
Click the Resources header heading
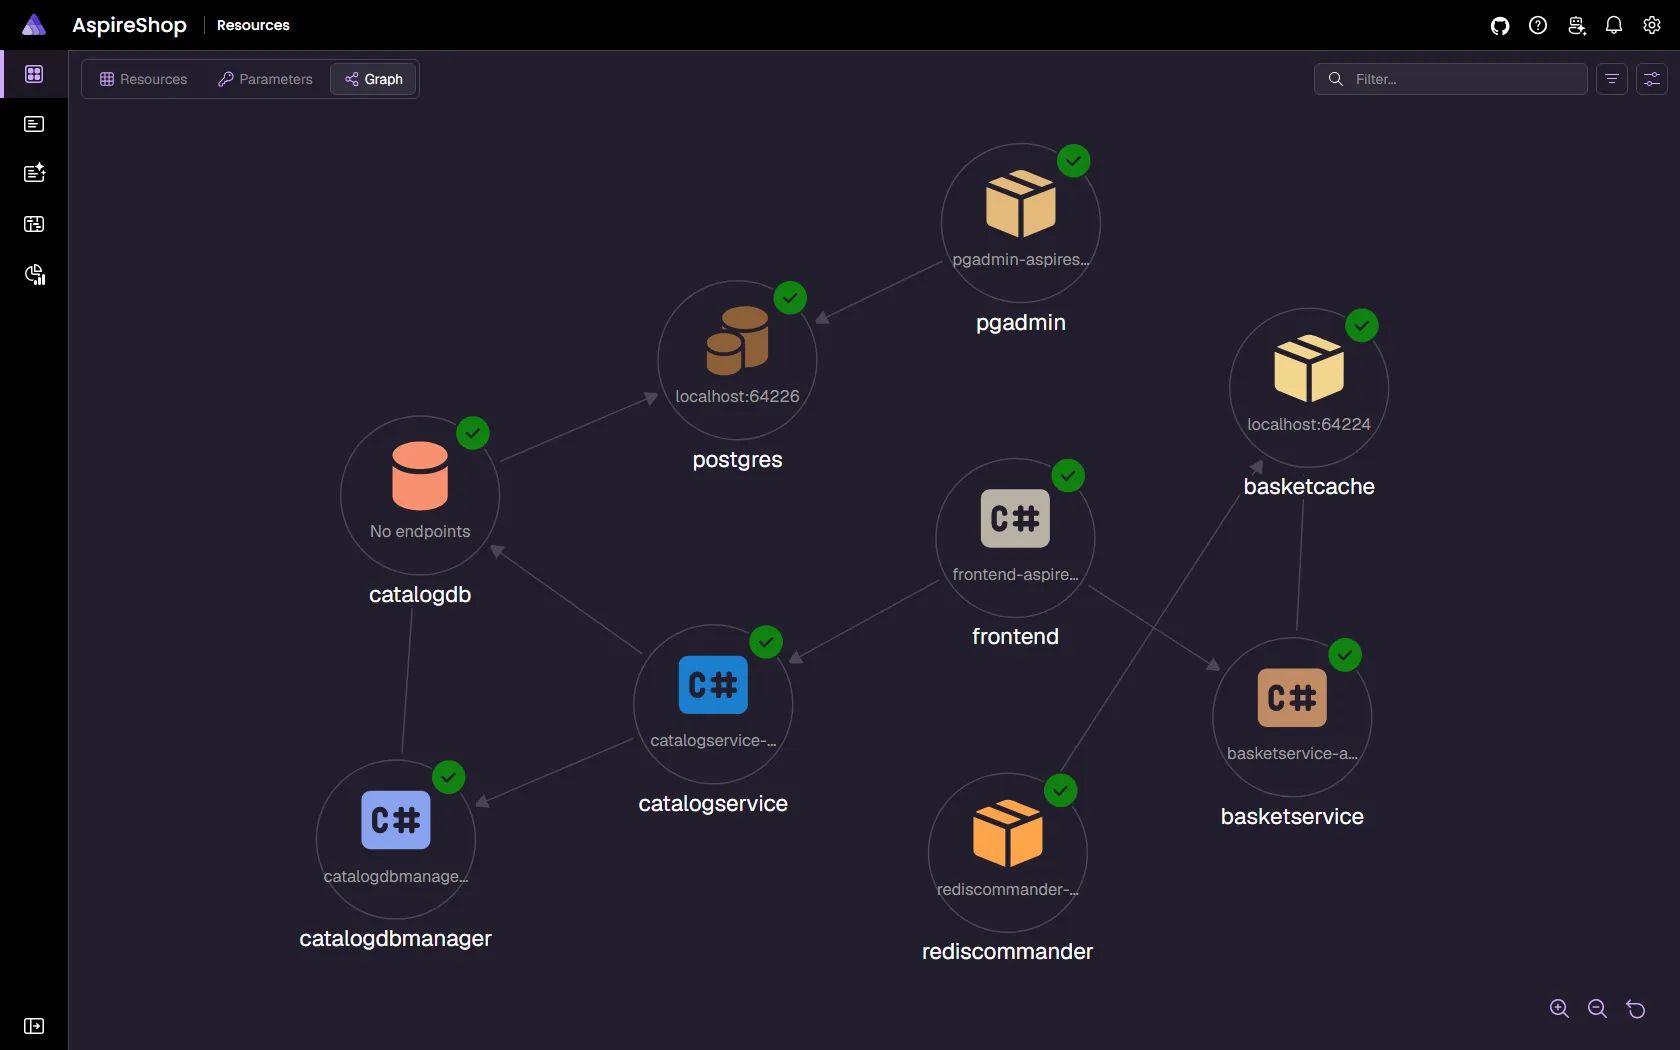point(253,25)
